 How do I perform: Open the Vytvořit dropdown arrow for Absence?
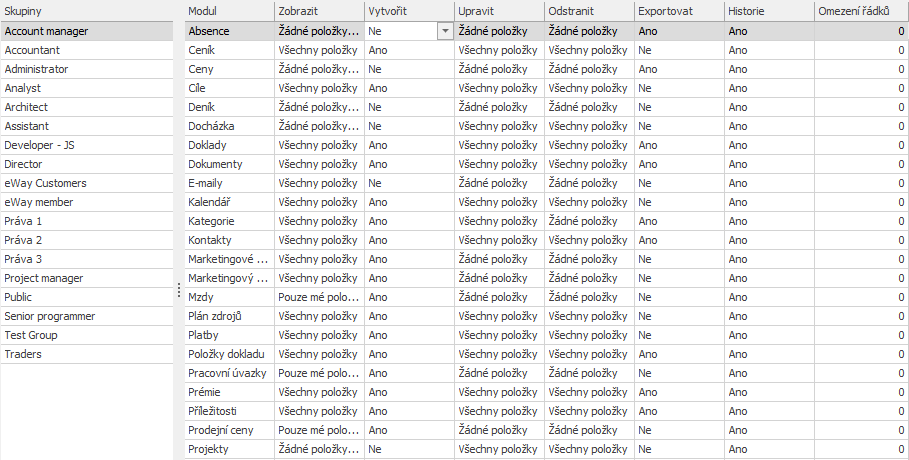tap(445, 31)
